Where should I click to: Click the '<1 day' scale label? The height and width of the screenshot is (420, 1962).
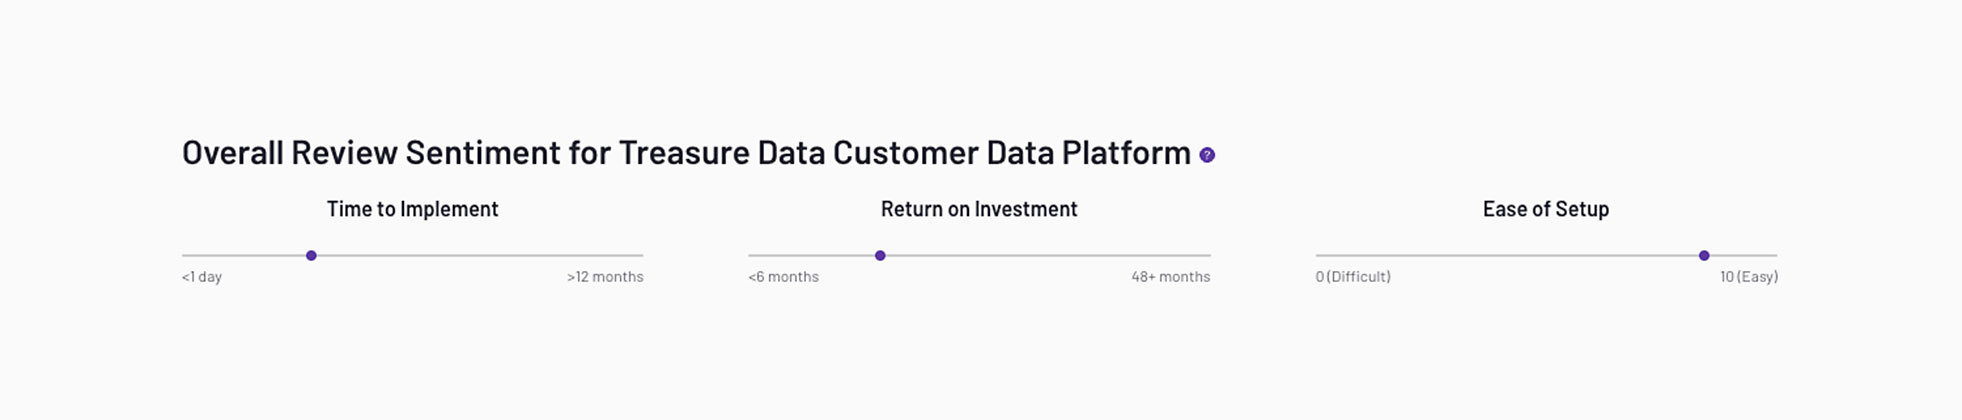coord(202,277)
